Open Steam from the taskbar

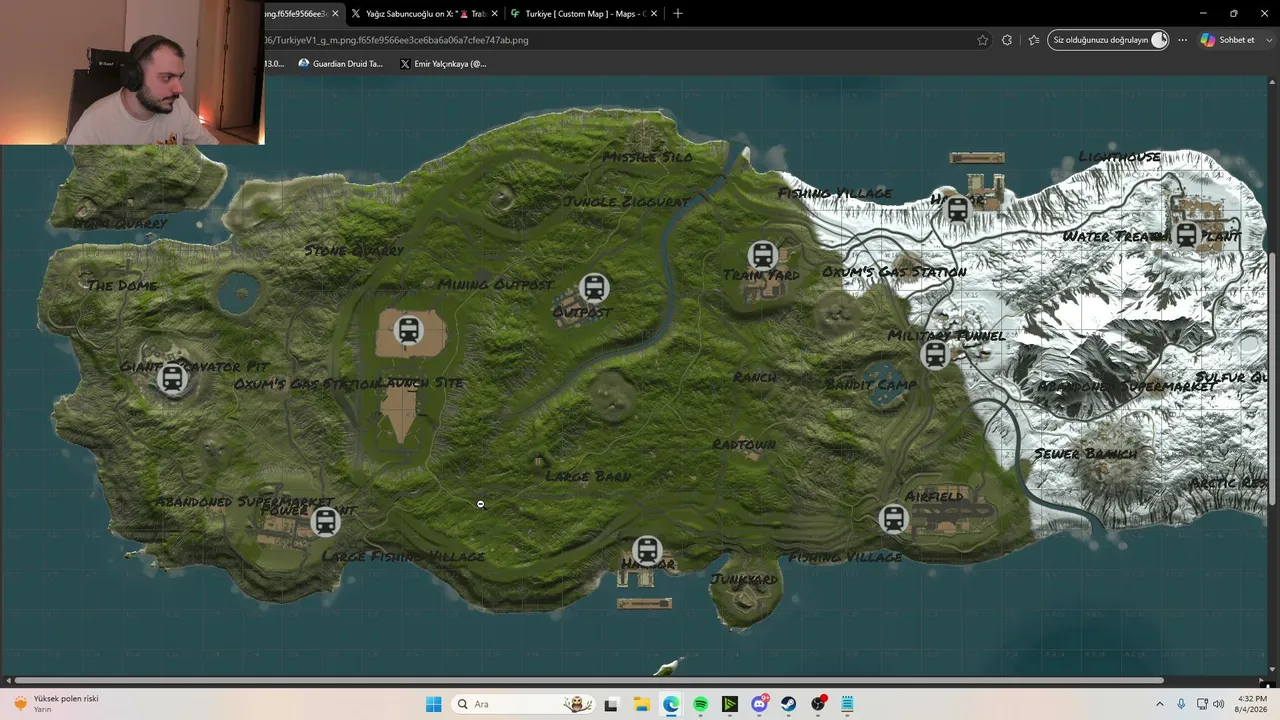coord(789,704)
